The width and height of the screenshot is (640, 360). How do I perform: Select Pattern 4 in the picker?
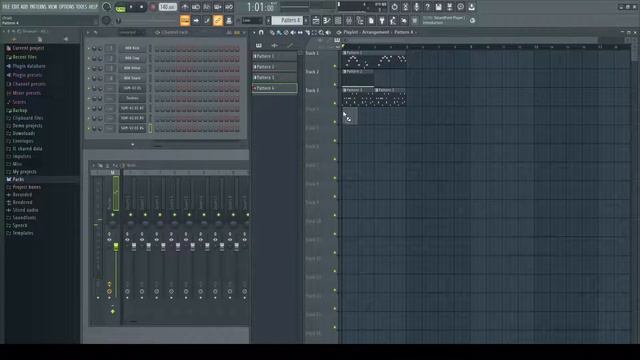tap(275, 88)
